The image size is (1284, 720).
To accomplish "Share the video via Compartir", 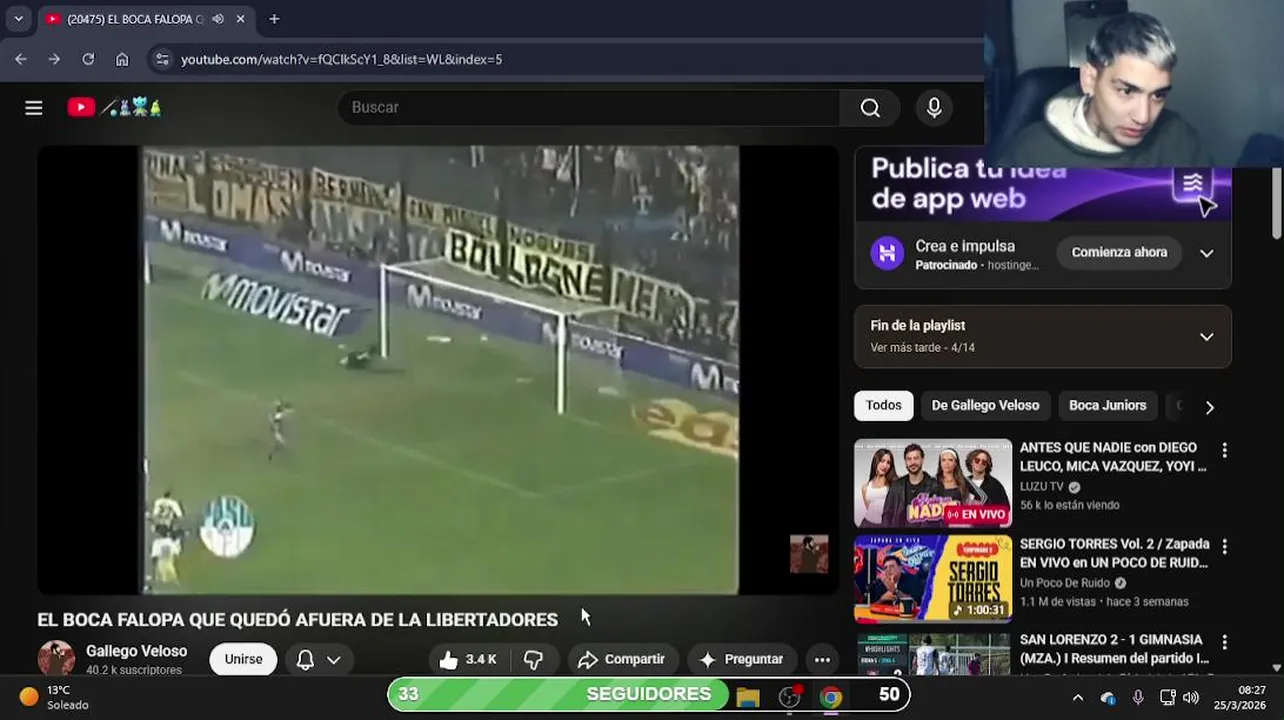I will tap(622, 659).
